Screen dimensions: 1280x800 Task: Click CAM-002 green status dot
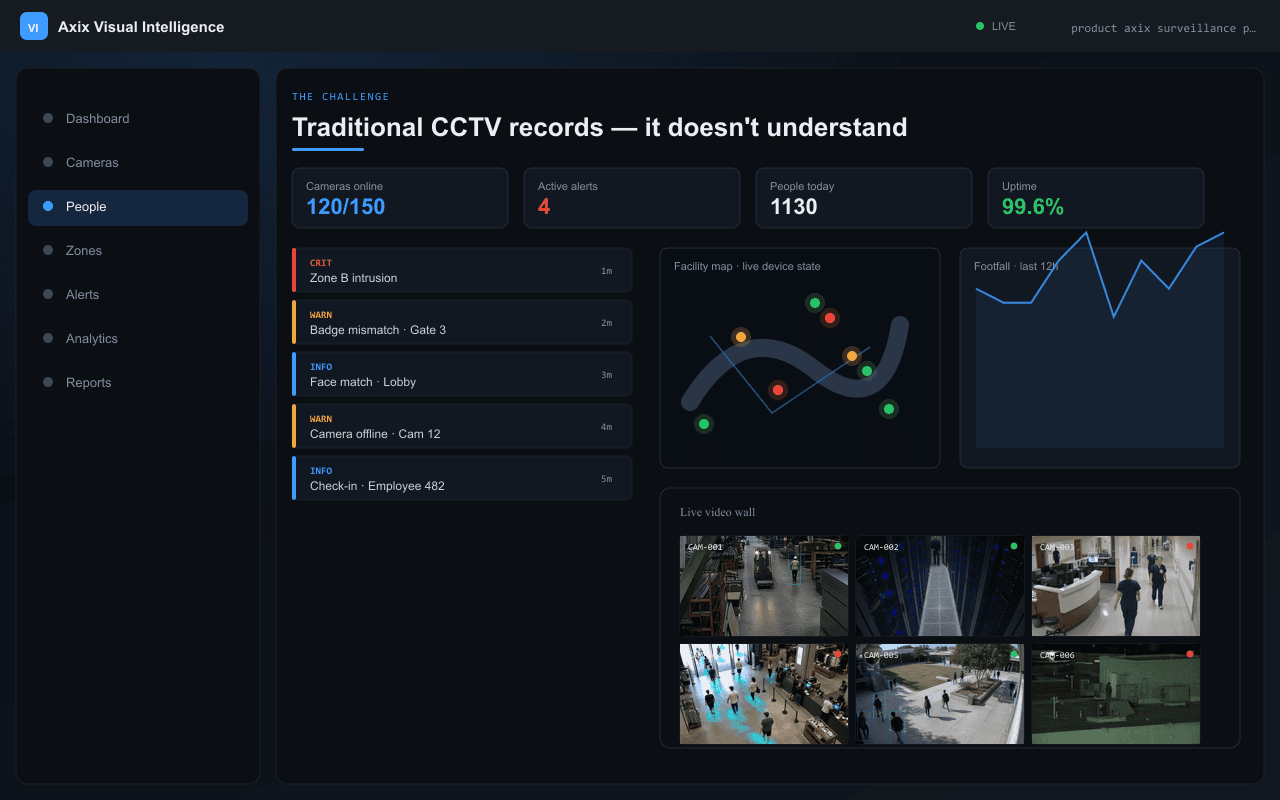[x=1014, y=546]
